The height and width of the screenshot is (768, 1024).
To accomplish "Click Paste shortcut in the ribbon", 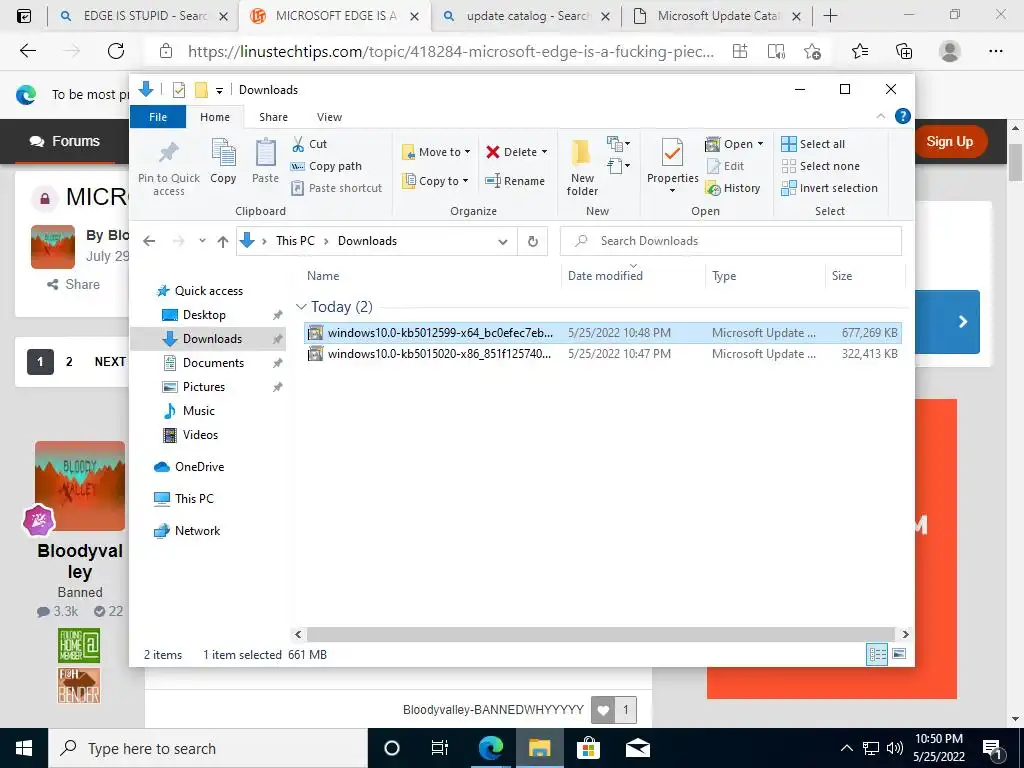I will (336, 188).
